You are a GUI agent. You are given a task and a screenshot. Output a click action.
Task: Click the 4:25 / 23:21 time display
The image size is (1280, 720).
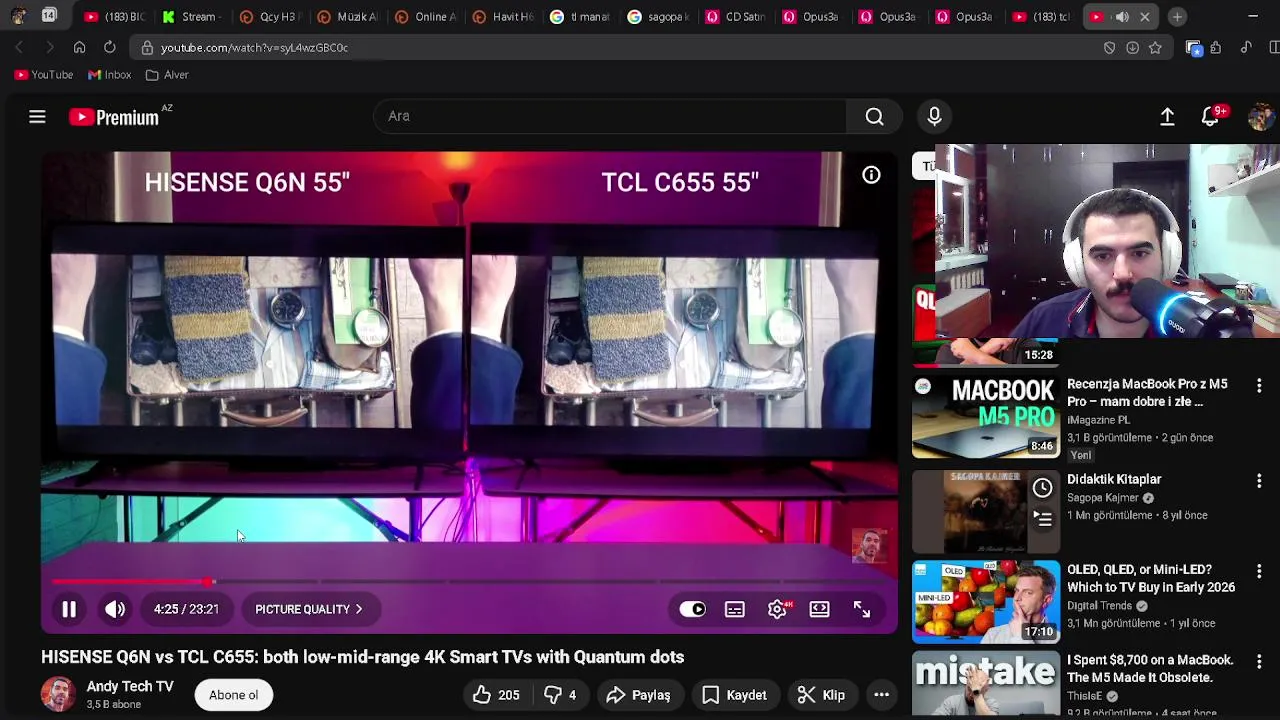(186, 609)
